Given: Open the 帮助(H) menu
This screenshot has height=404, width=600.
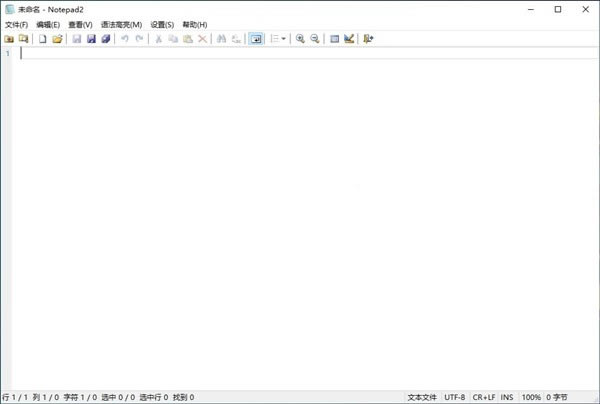Looking at the screenshot, I should [195, 25].
